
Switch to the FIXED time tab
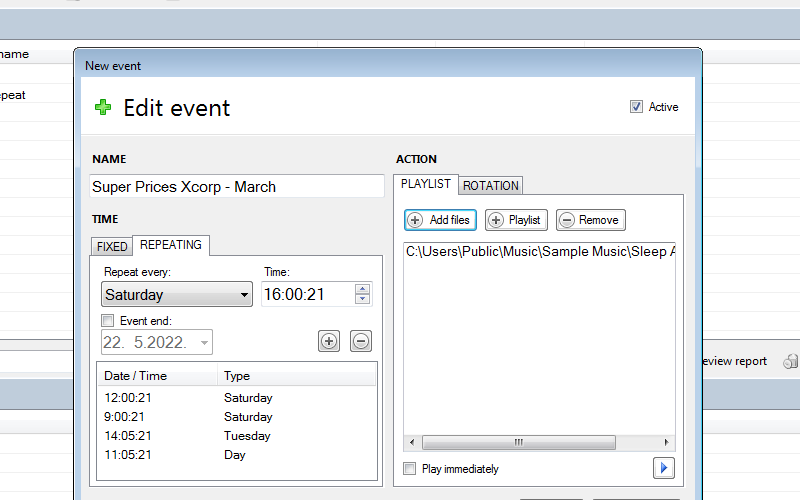(112, 246)
